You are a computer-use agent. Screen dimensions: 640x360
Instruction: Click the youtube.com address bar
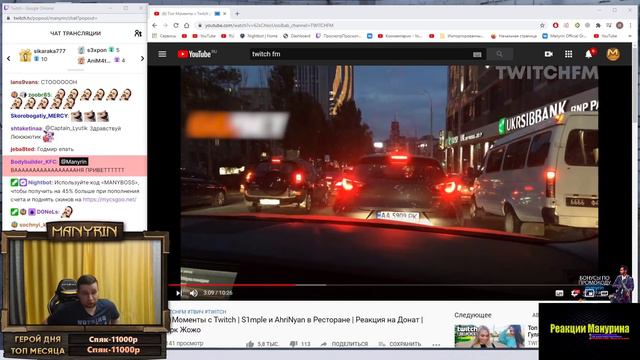pos(367,25)
